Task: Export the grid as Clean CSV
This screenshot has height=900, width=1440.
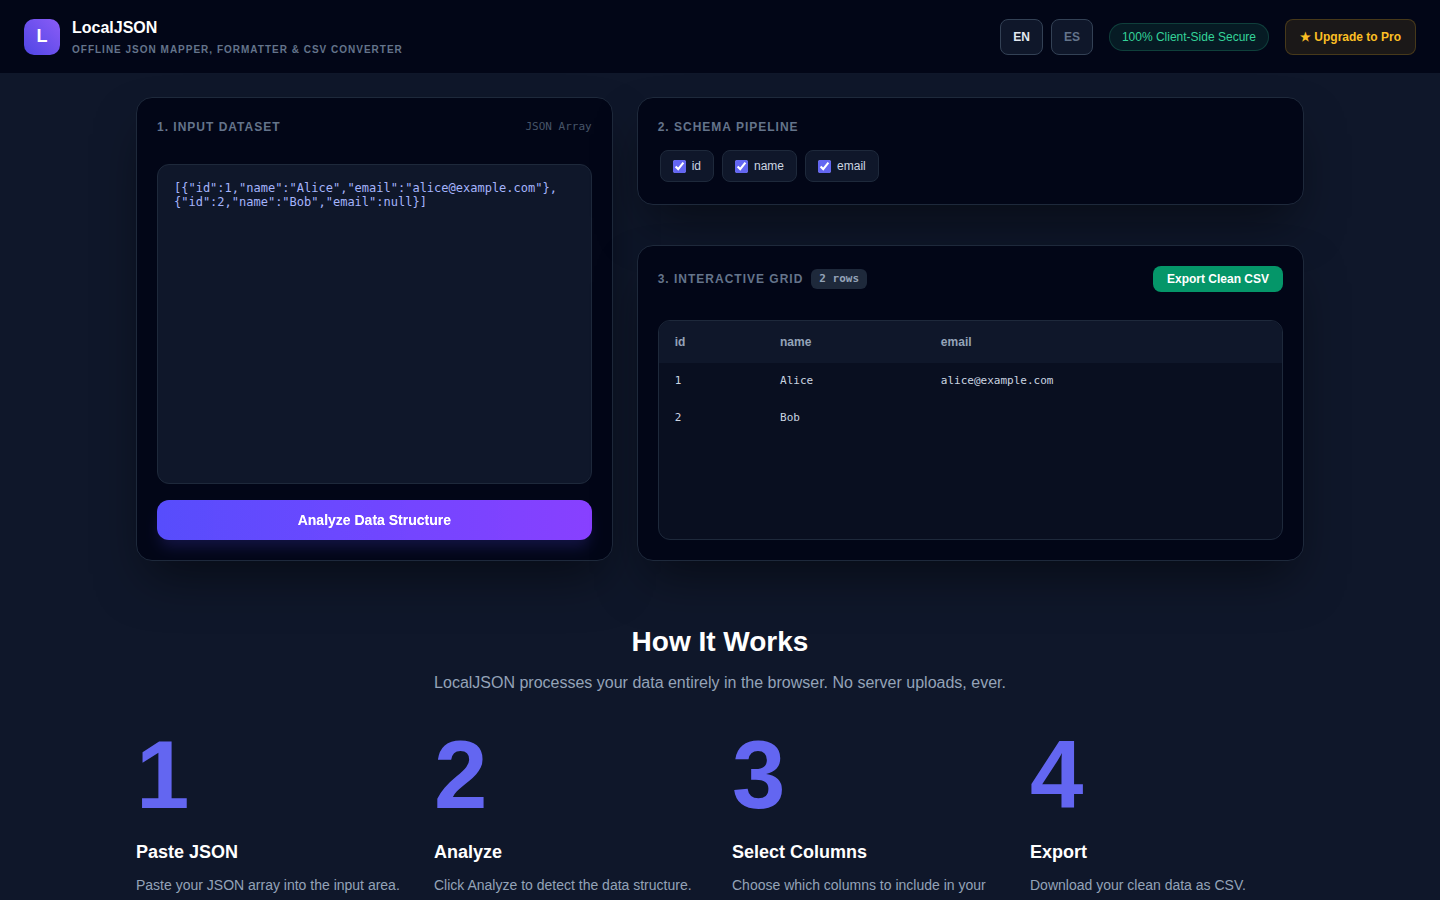Action: click(x=1218, y=279)
